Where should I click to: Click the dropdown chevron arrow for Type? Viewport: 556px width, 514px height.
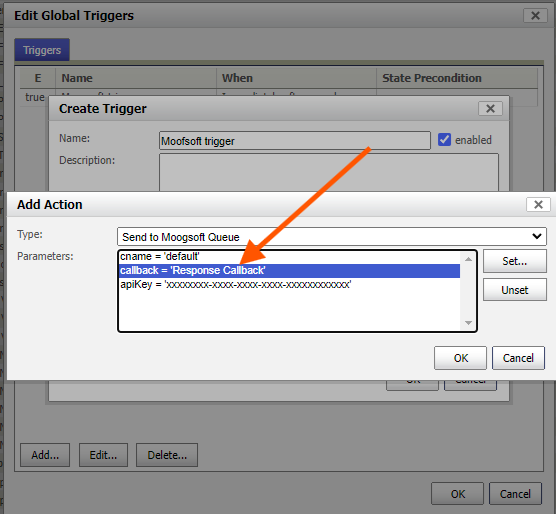click(x=537, y=236)
